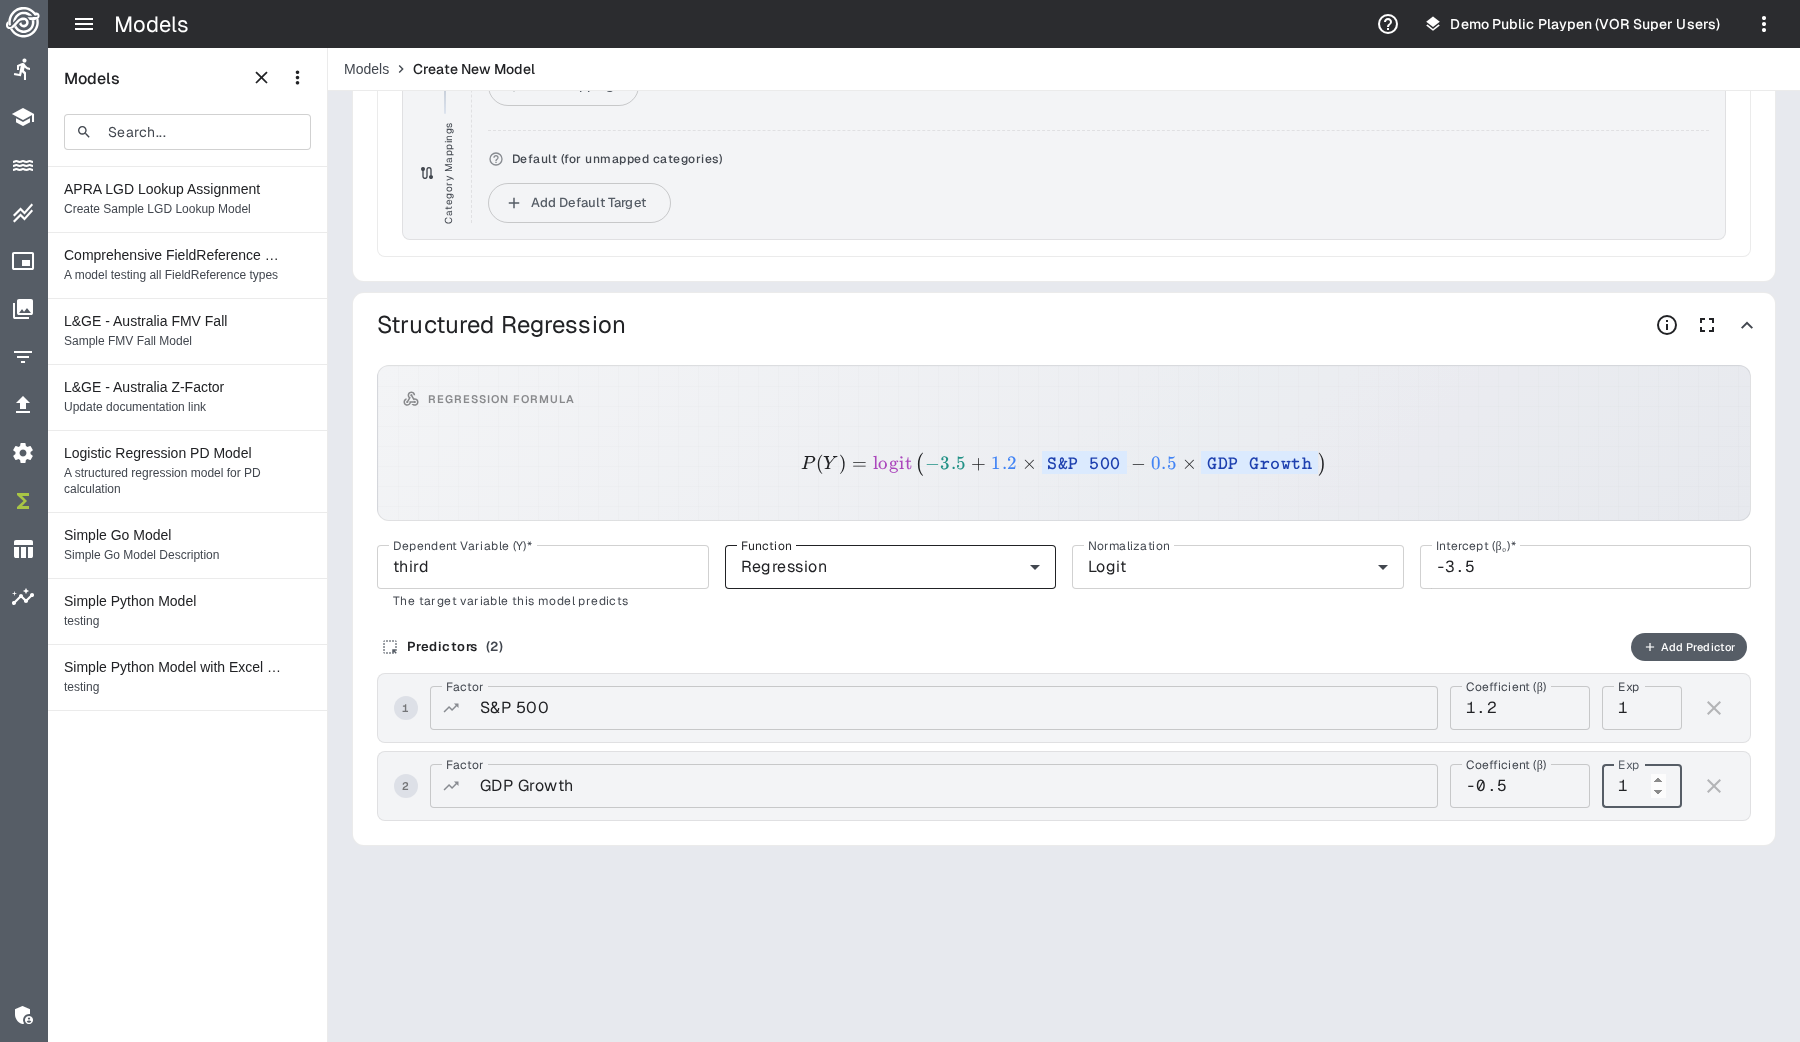Open the Function dropdown
The image size is (1800, 1042).
click(x=890, y=567)
